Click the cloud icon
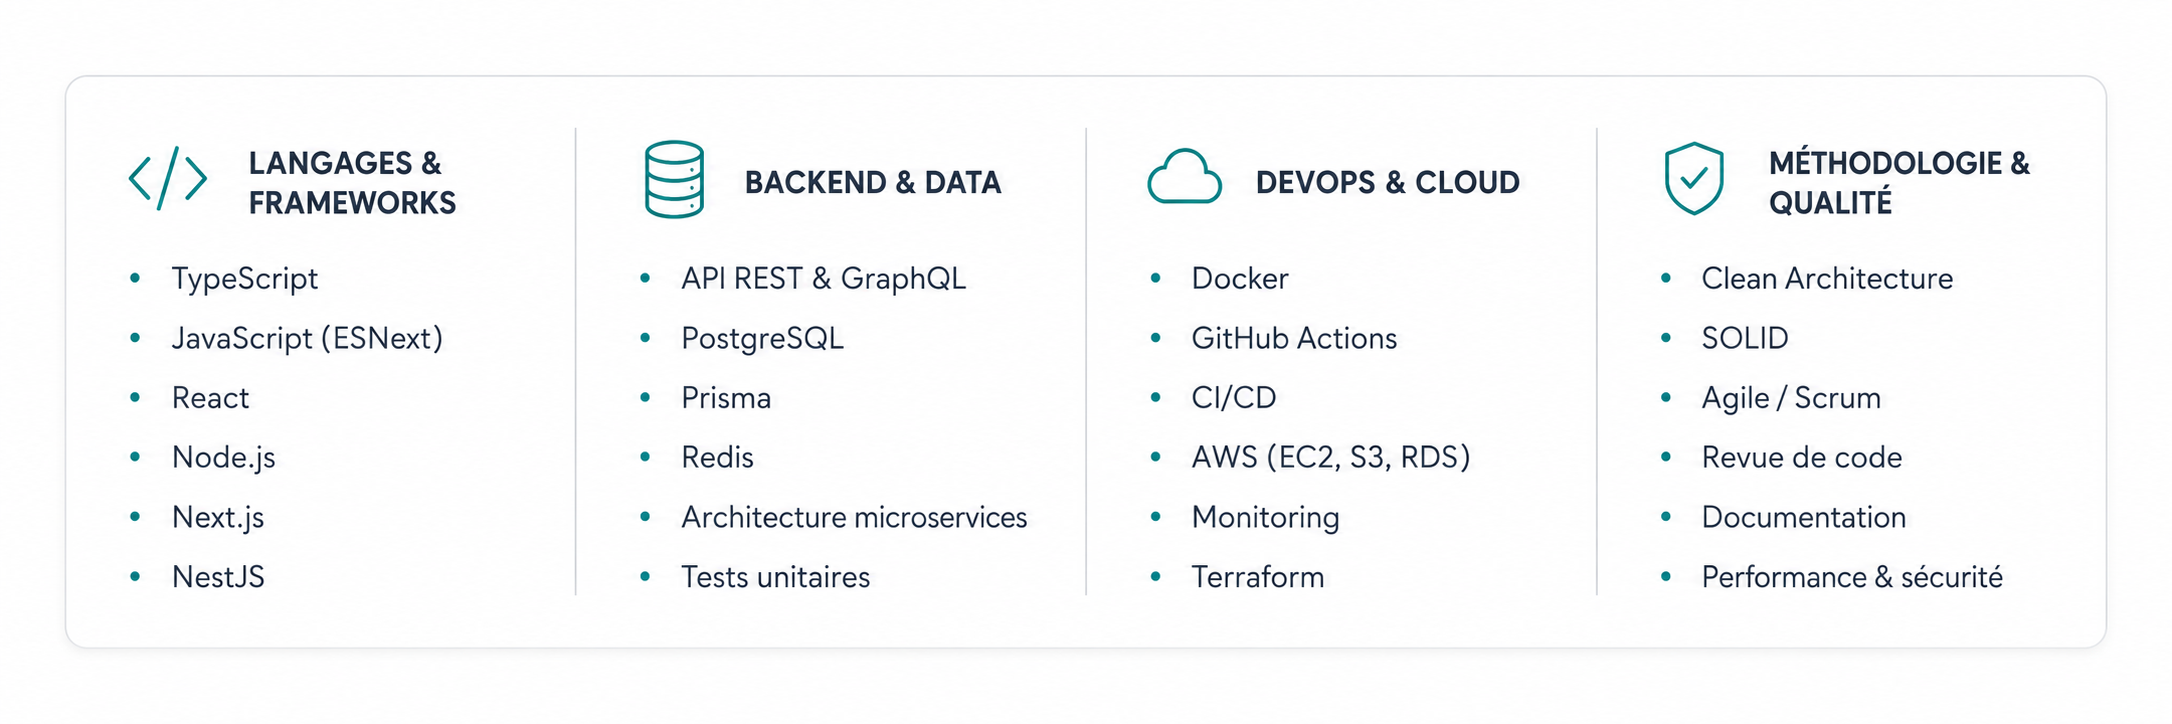The image size is (2172, 724). (1184, 177)
